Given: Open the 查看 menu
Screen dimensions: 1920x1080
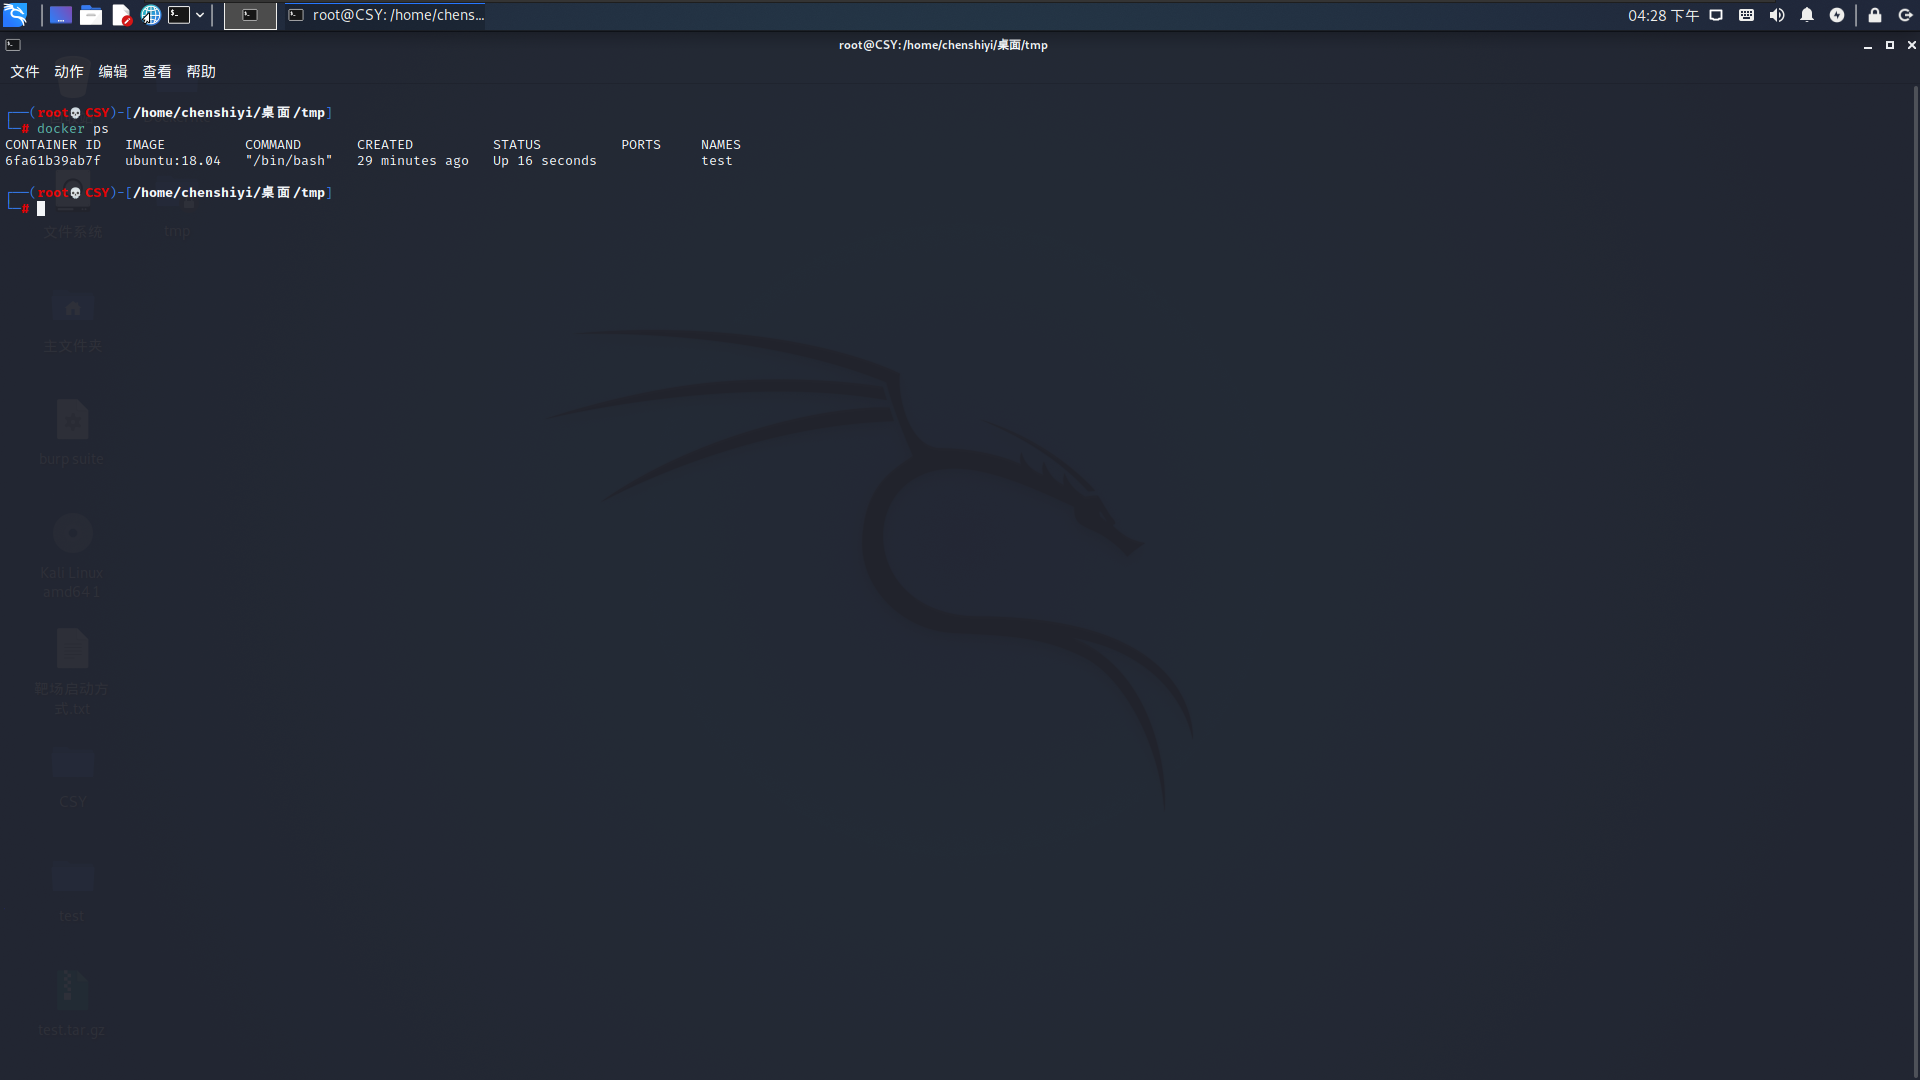Looking at the screenshot, I should [157, 72].
